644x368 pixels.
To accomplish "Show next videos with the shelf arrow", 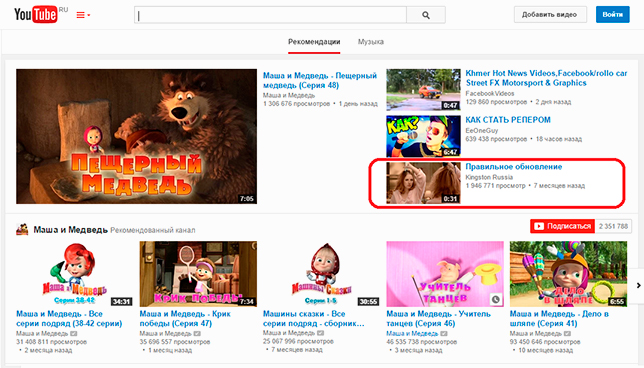I will pos(638,285).
